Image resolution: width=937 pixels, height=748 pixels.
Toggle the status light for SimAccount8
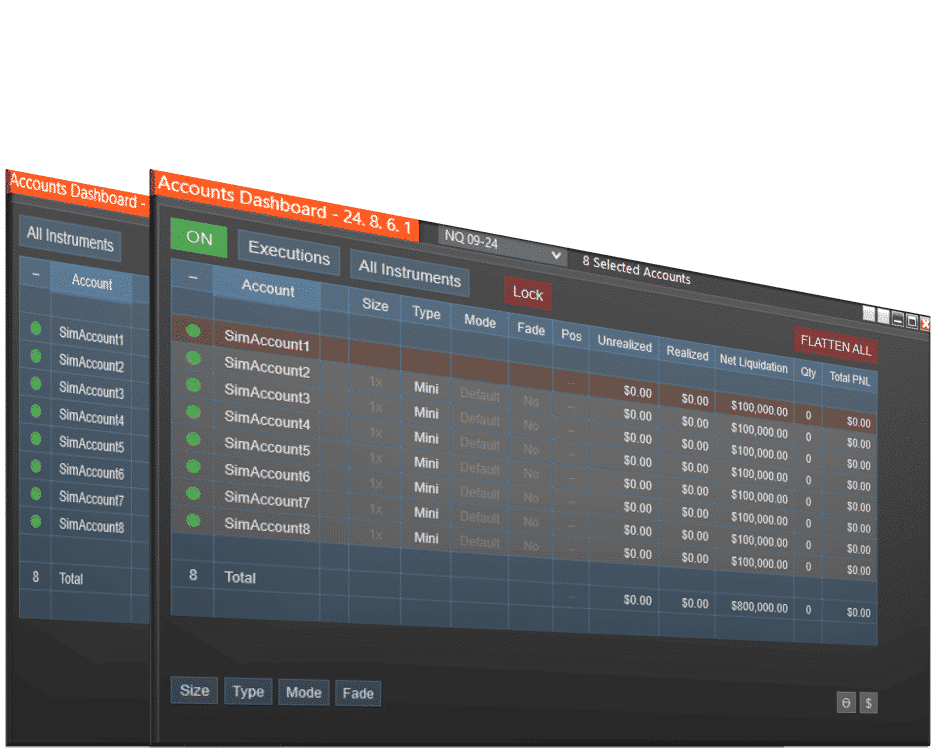click(x=194, y=520)
